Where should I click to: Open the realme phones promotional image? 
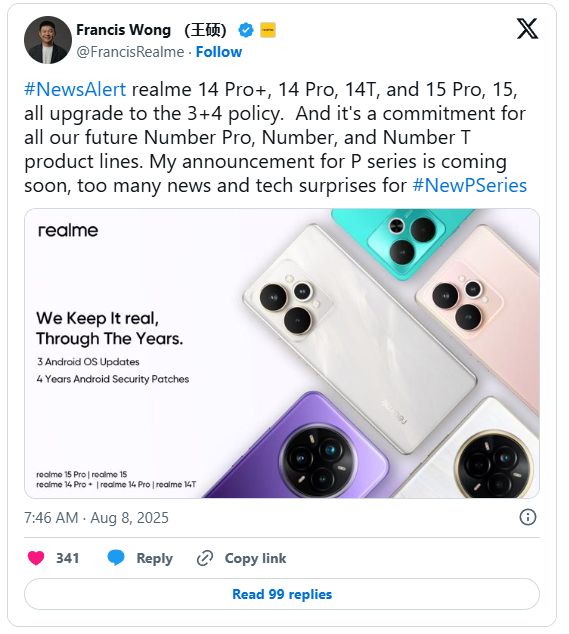click(282, 353)
